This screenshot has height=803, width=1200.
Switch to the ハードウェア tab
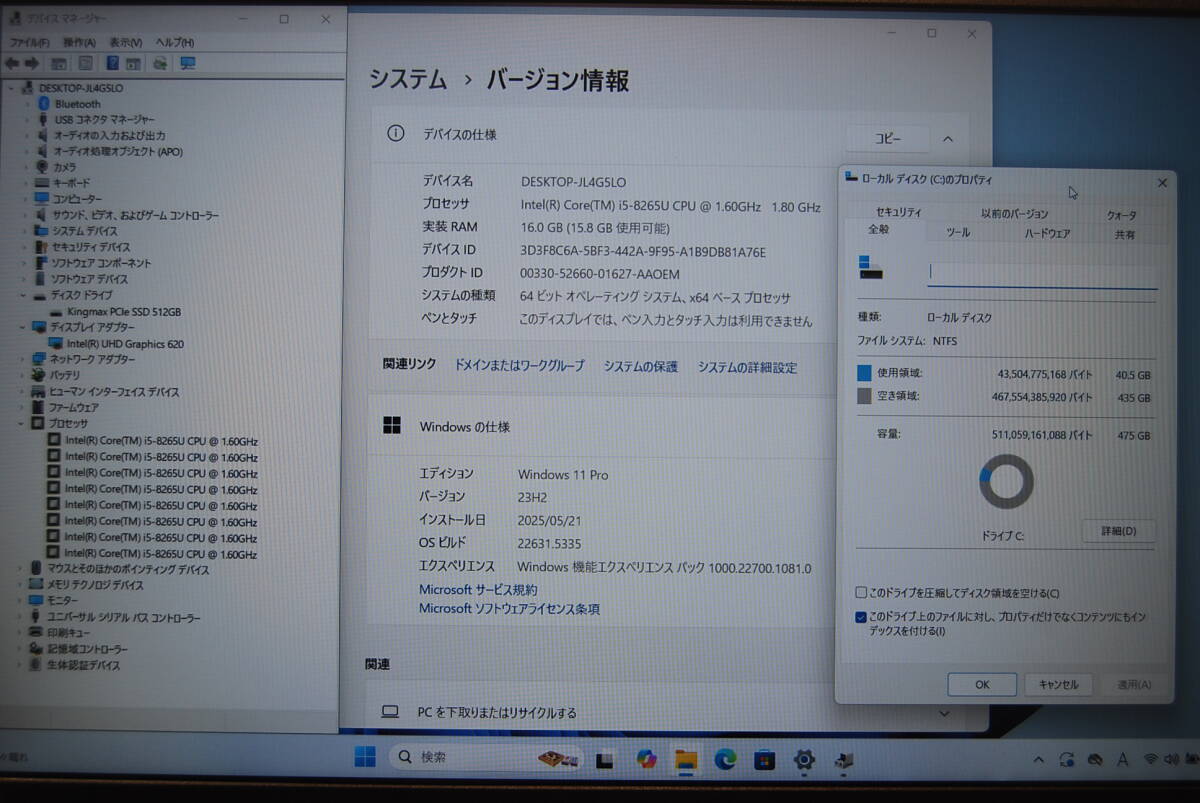click(1048, 234)
